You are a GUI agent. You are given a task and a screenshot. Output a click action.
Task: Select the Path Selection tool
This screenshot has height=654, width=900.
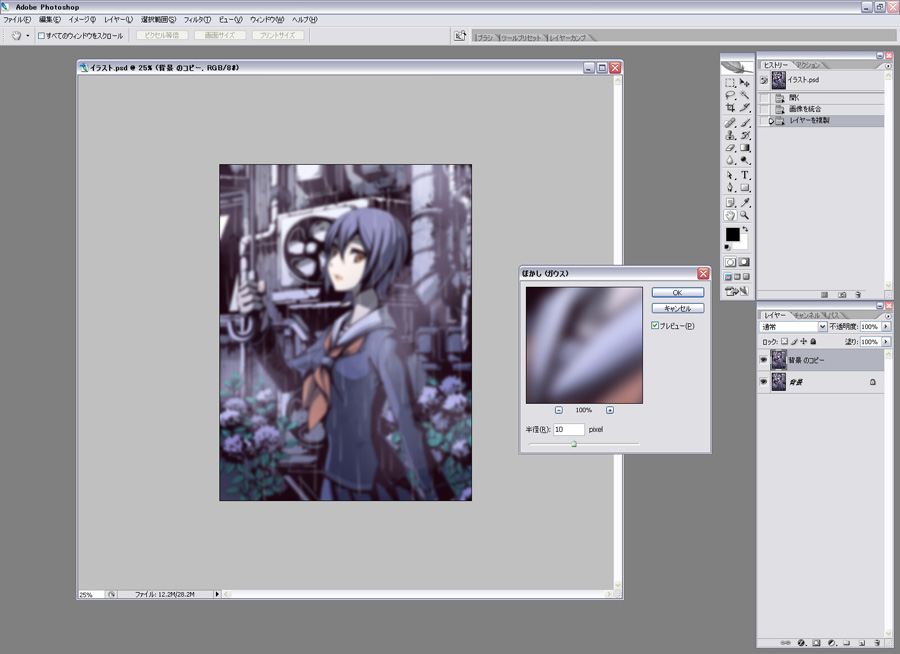pyautogui.click(x=730, y=175)
